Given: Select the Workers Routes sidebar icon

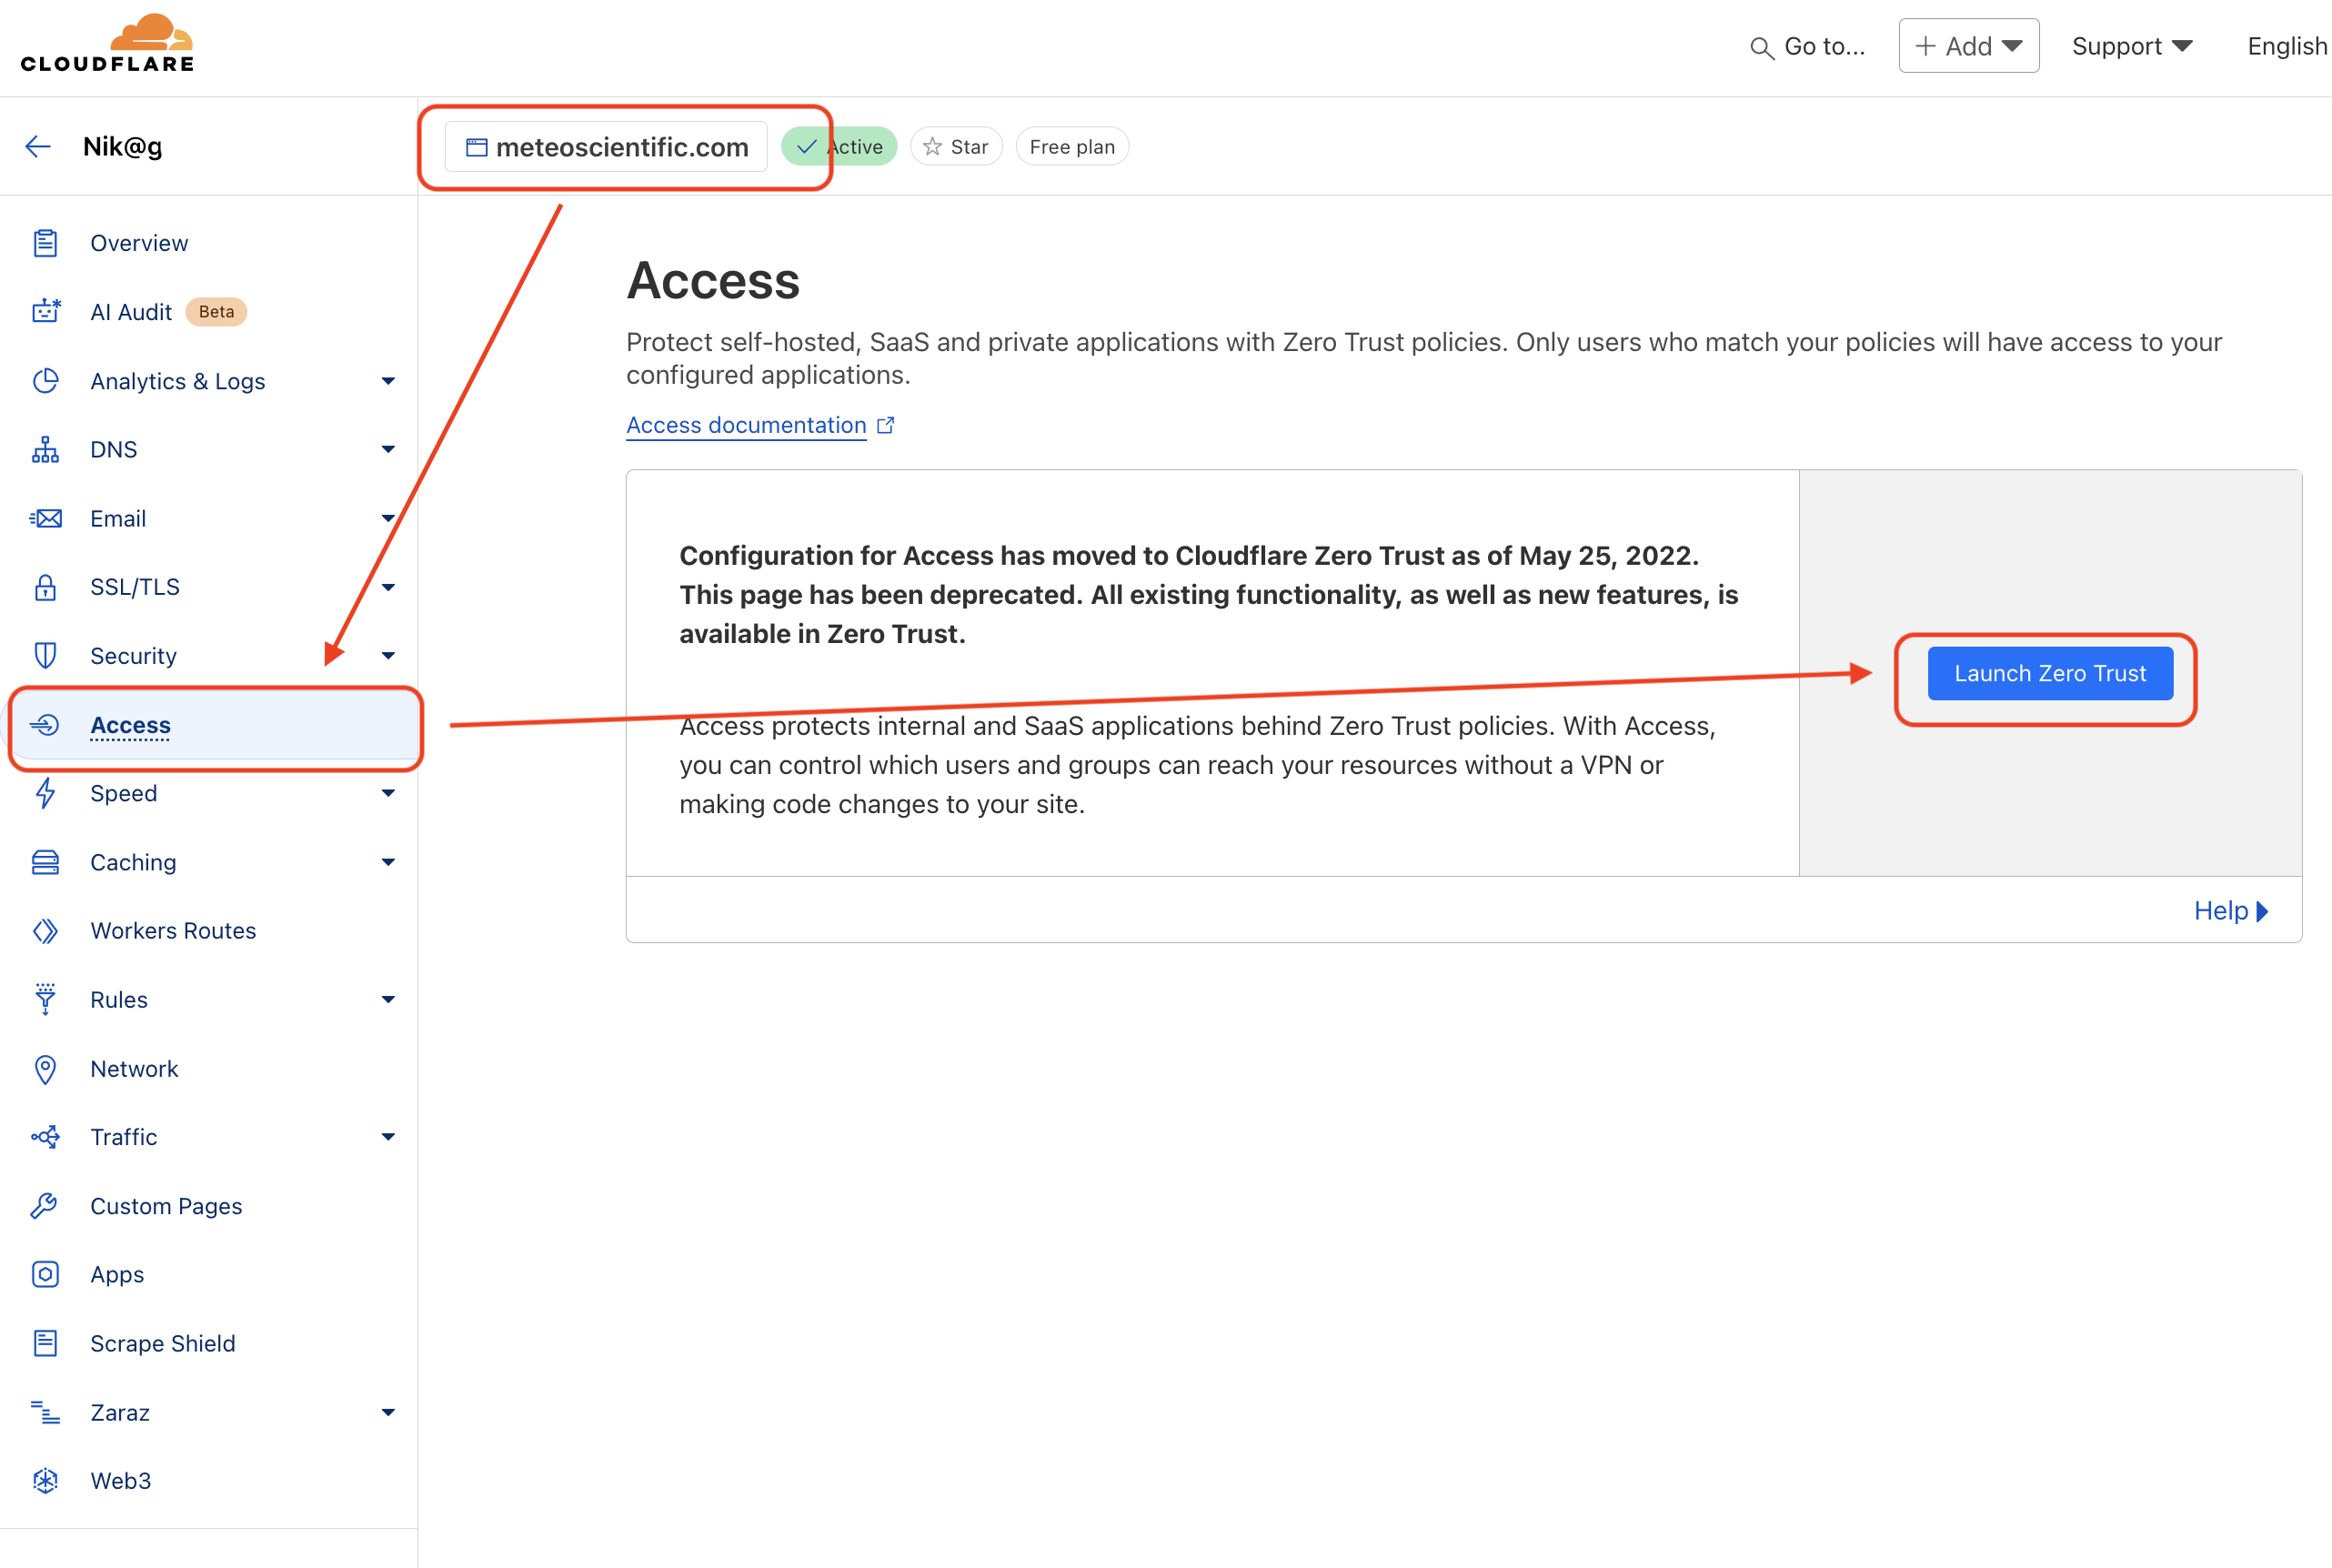Looking at the screenshot, I should click(x=47, y=930).
